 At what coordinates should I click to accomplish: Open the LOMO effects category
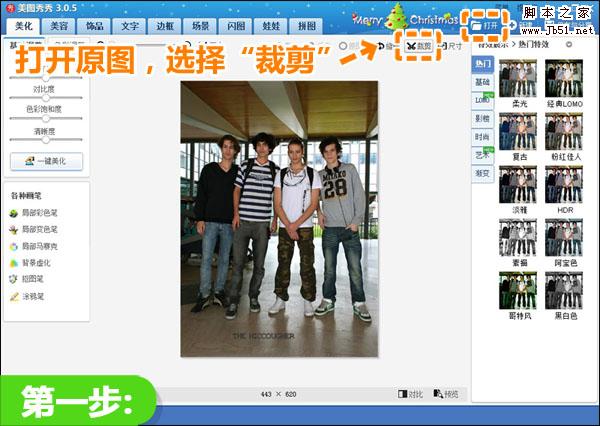[483, 100]
